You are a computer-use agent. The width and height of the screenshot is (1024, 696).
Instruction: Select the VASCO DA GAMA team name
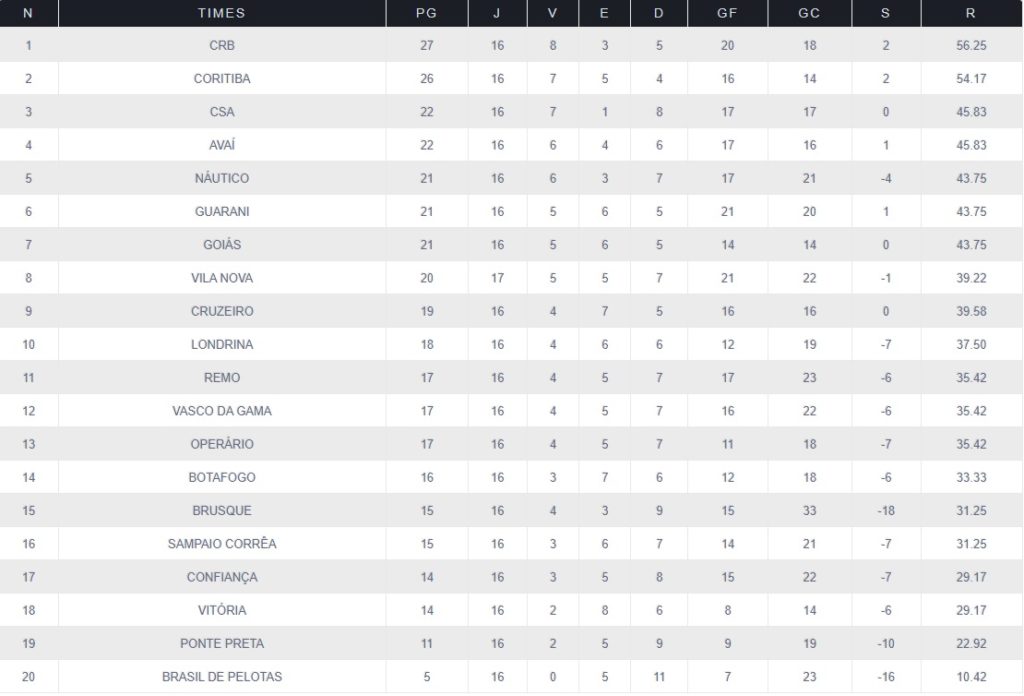tap(222, 411)
